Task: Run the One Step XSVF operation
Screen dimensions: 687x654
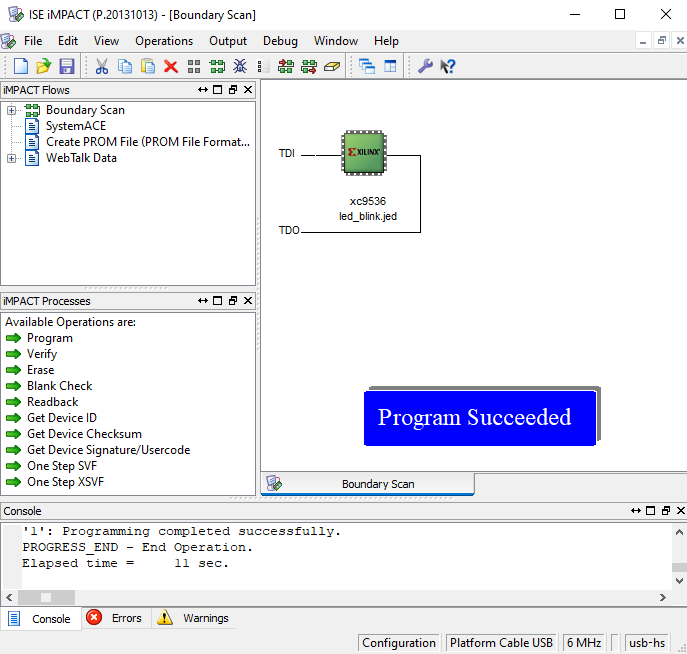Action: click(x=65, y=482)
